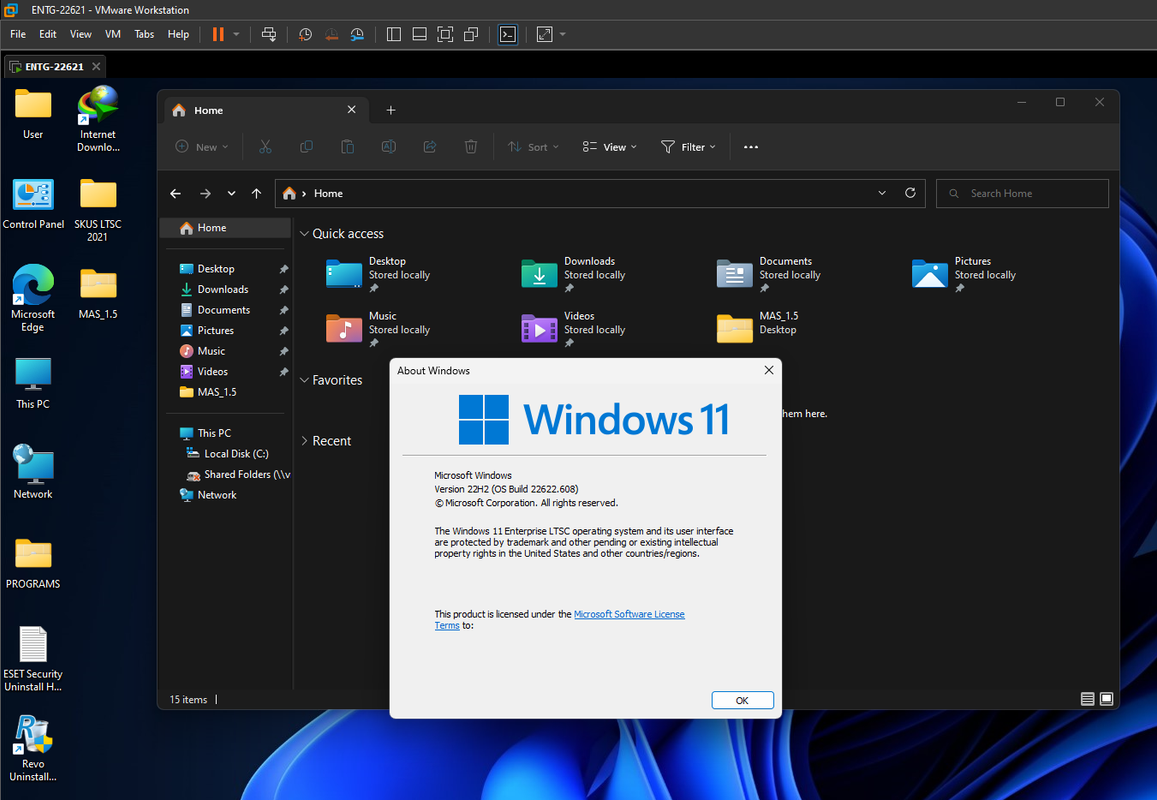Click the Cut icon in File Explorer

pyautogui.click(x=265, y=147)
